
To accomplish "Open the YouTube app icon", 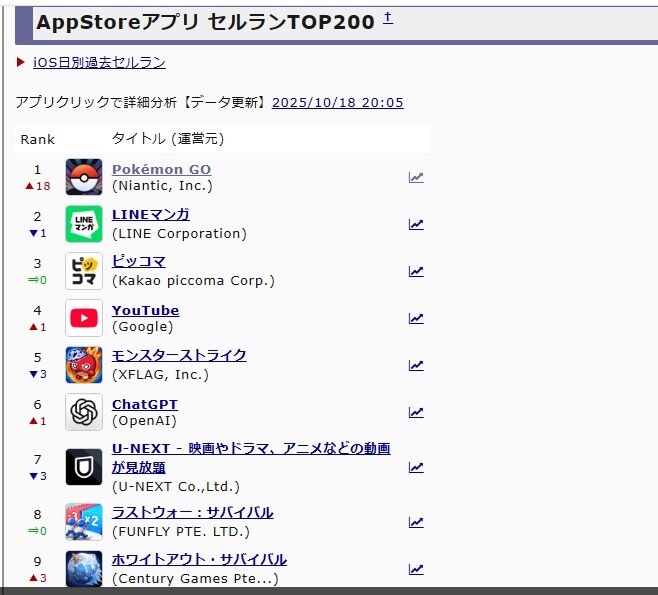I will coord(84,318).
